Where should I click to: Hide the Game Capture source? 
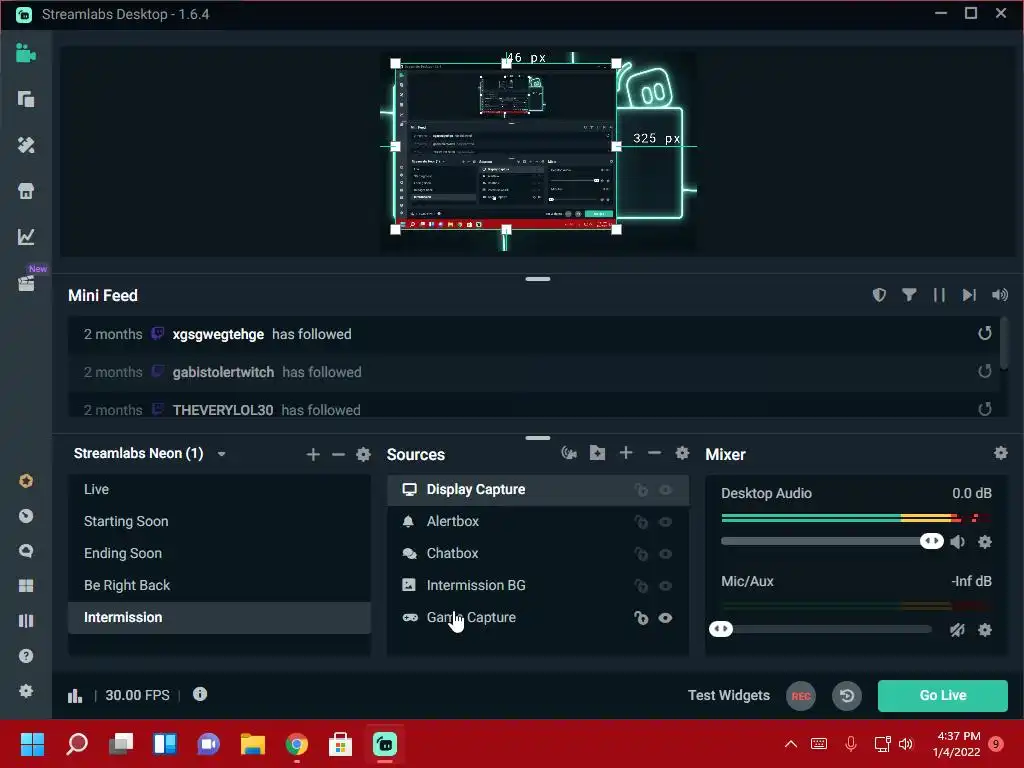pos(665,618)
